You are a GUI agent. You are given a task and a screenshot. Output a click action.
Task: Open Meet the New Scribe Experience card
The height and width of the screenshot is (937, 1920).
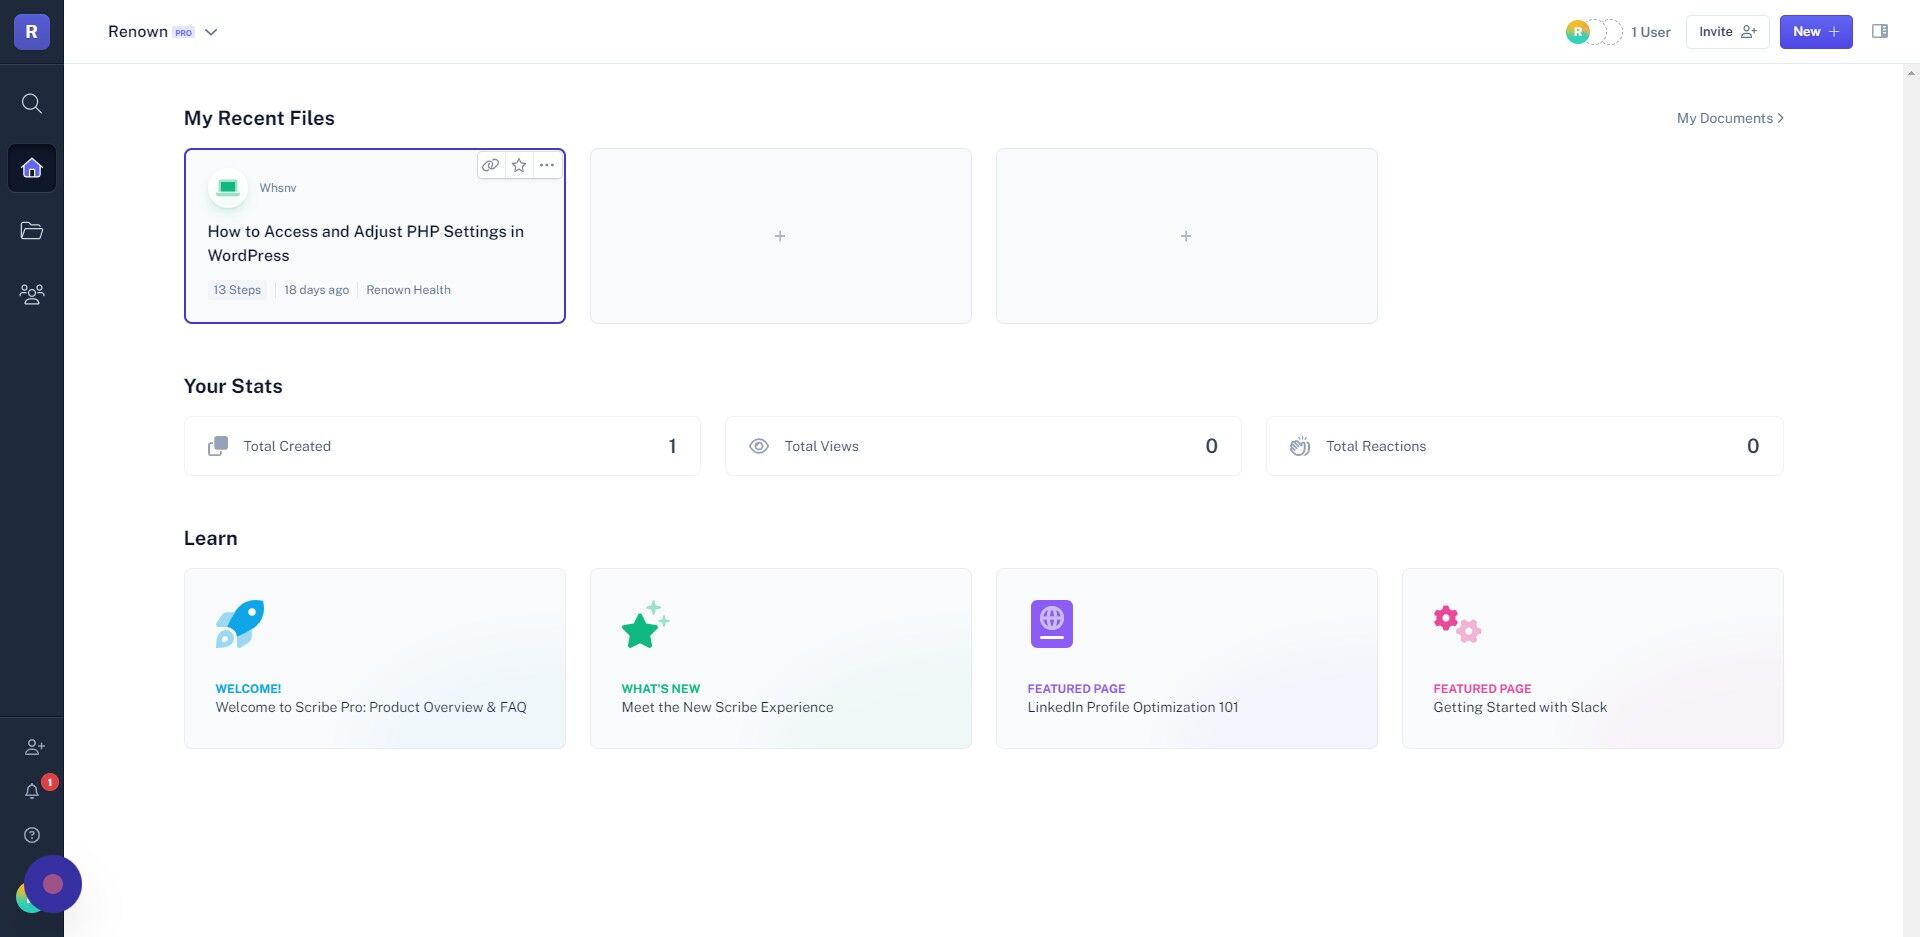(x=781, y=658)
